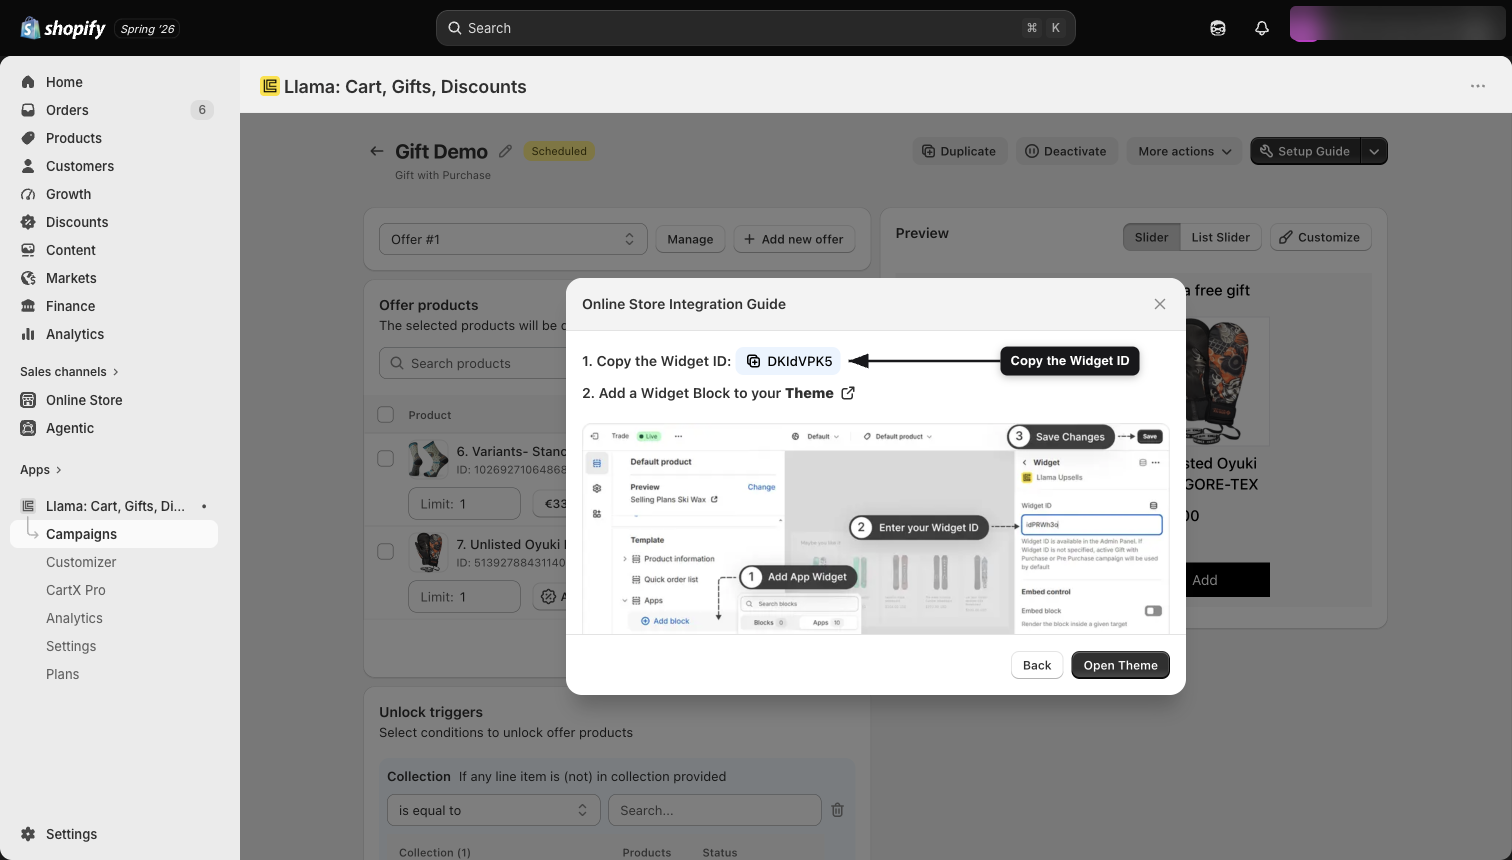
Task: Open Llama: Cart, Gifts app entry
Action: point(115,506)
